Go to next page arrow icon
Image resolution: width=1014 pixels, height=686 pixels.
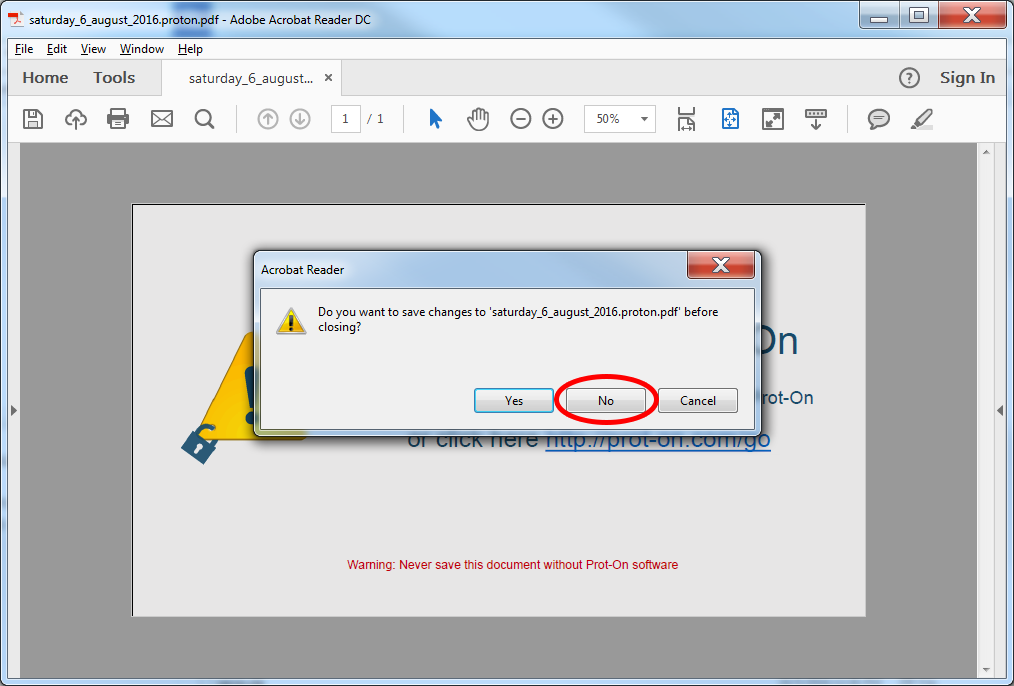pyautogui.click(x=300, y=119)
